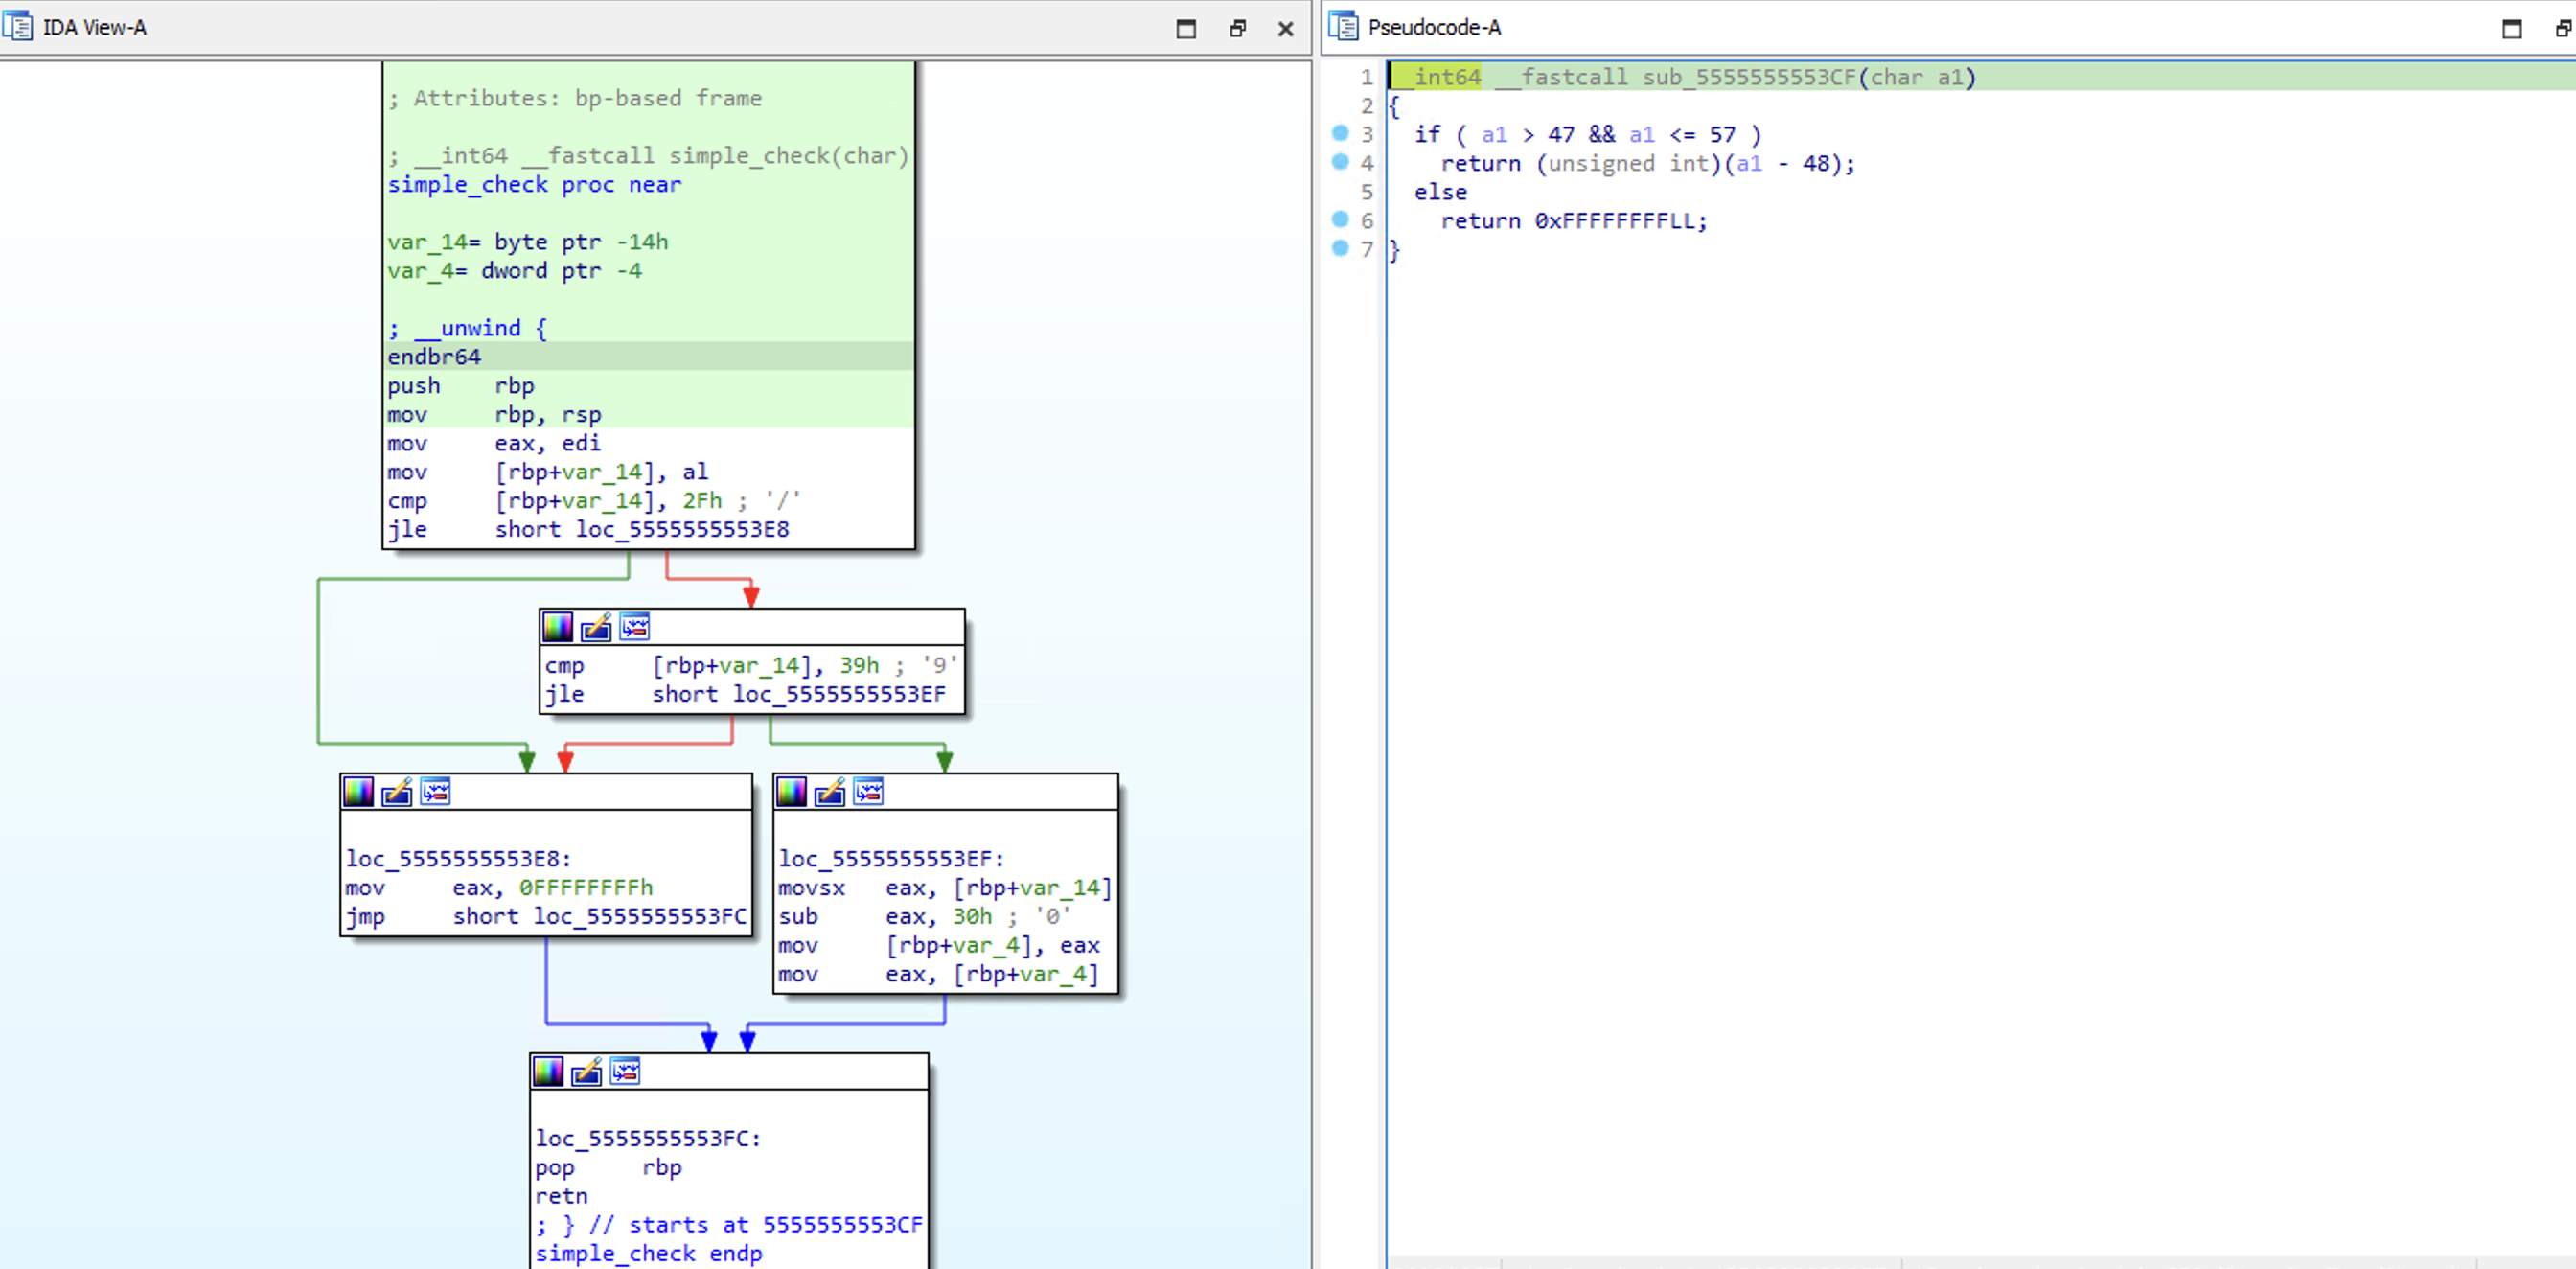Screen dimensions: 2576x1269
Task: Click the value 57 in the if condition
Action: click(1722, 135)
